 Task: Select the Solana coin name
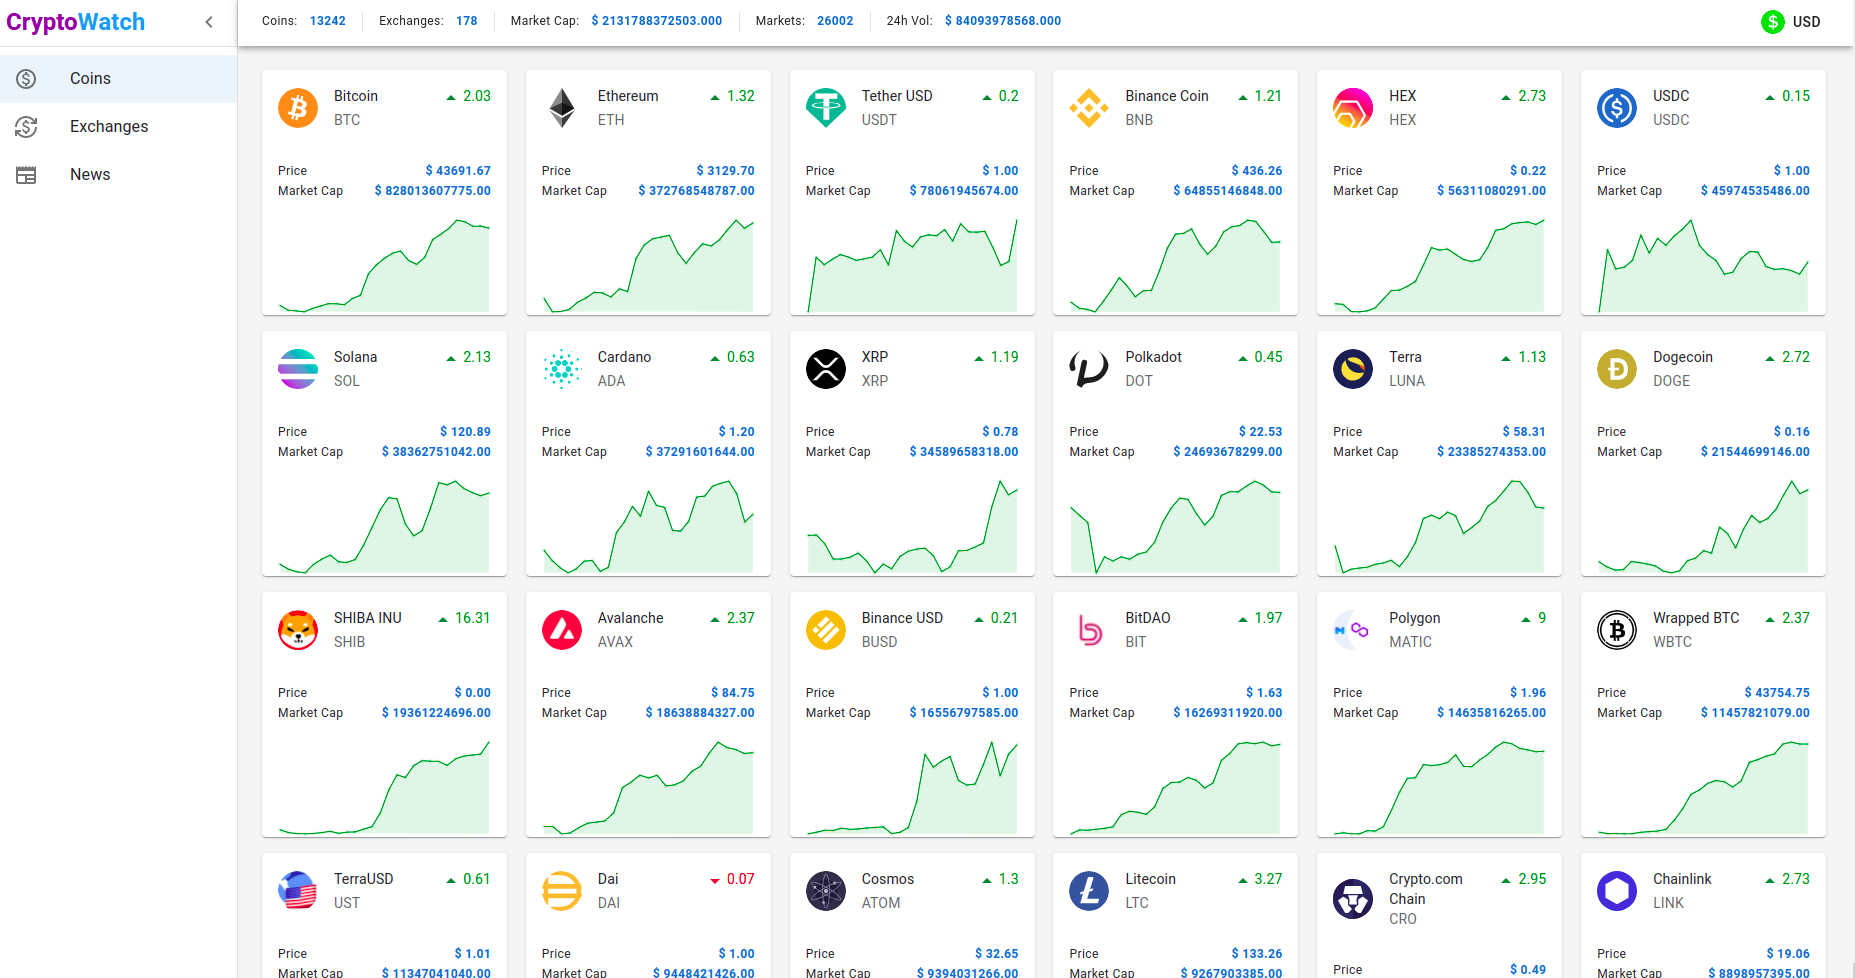pyautogui.click(x=356, y=357)
